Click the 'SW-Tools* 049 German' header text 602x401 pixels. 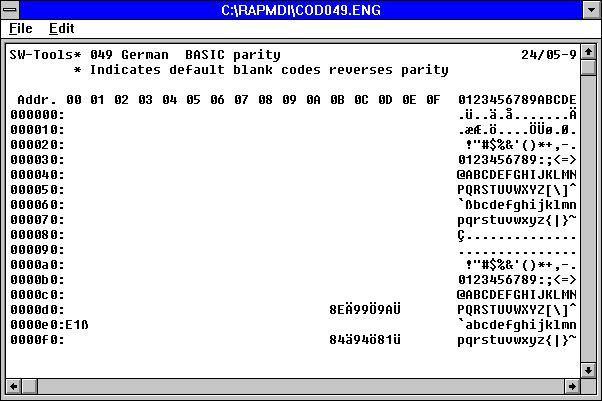(89, 55)
